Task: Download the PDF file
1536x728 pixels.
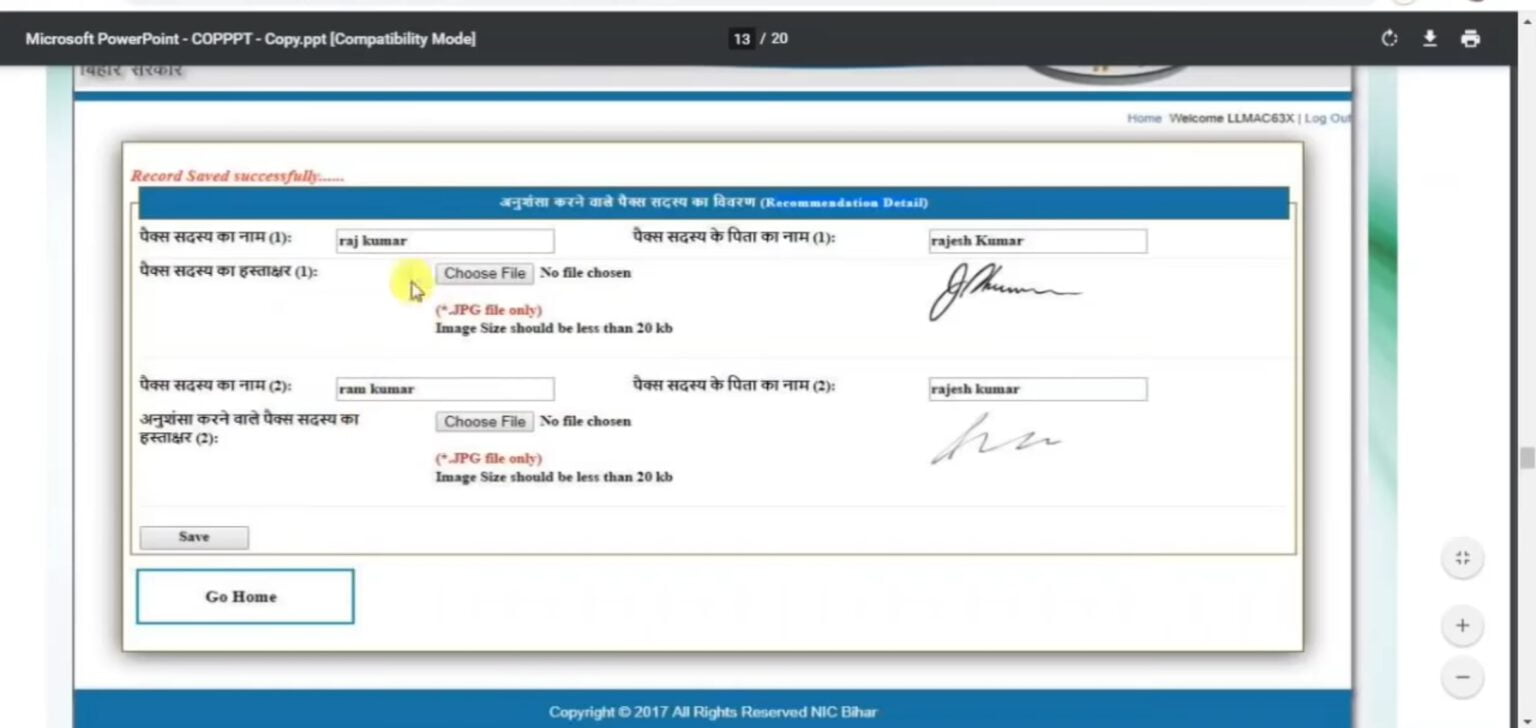Action: tap(1430, 39)
